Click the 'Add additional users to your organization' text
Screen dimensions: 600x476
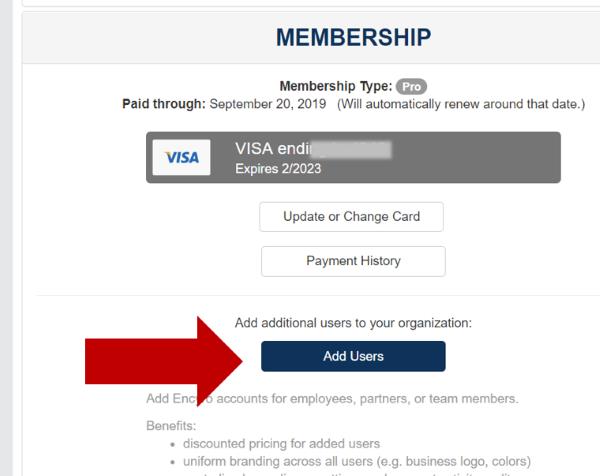coord(353,323)
